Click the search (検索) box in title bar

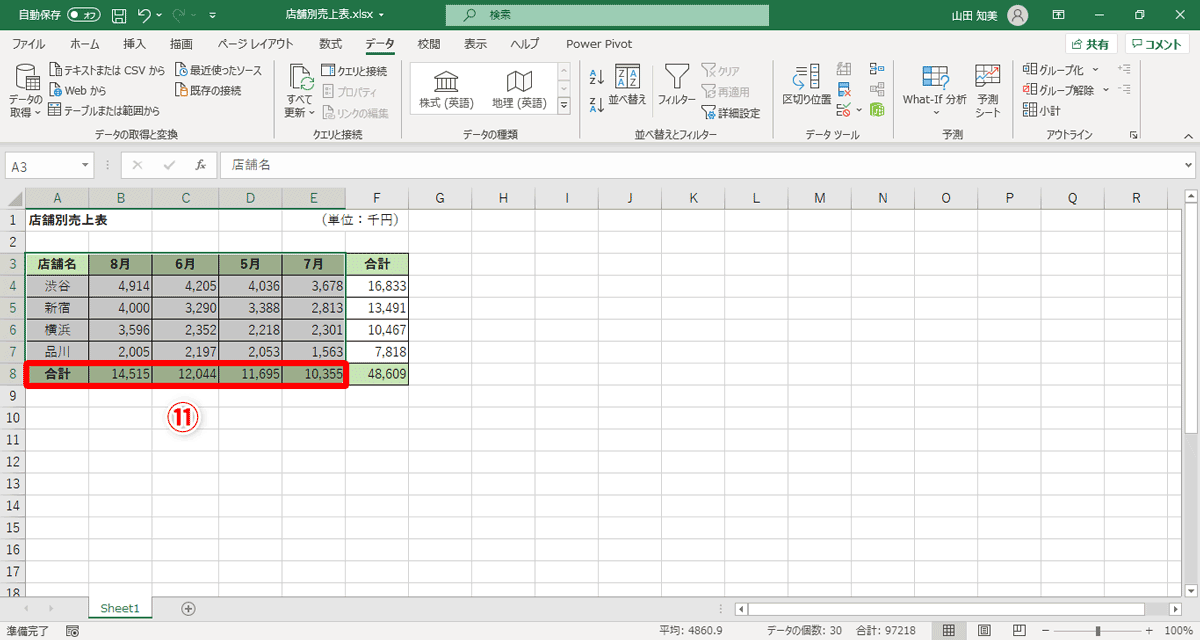[x=607, y=15]
